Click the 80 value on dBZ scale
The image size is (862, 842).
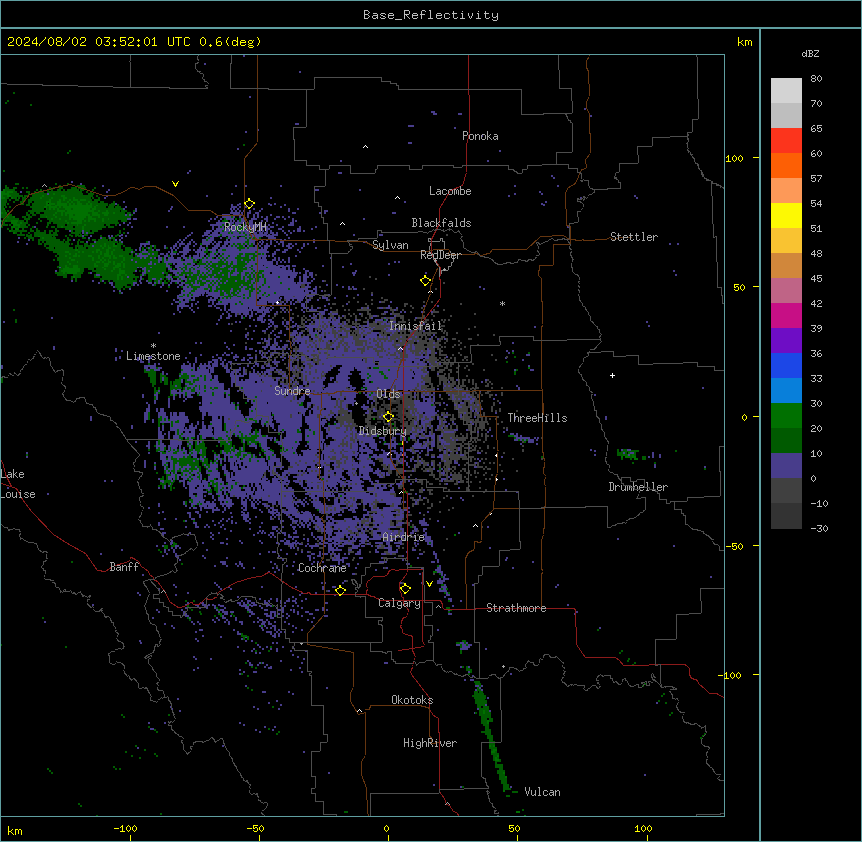(816, 79)
